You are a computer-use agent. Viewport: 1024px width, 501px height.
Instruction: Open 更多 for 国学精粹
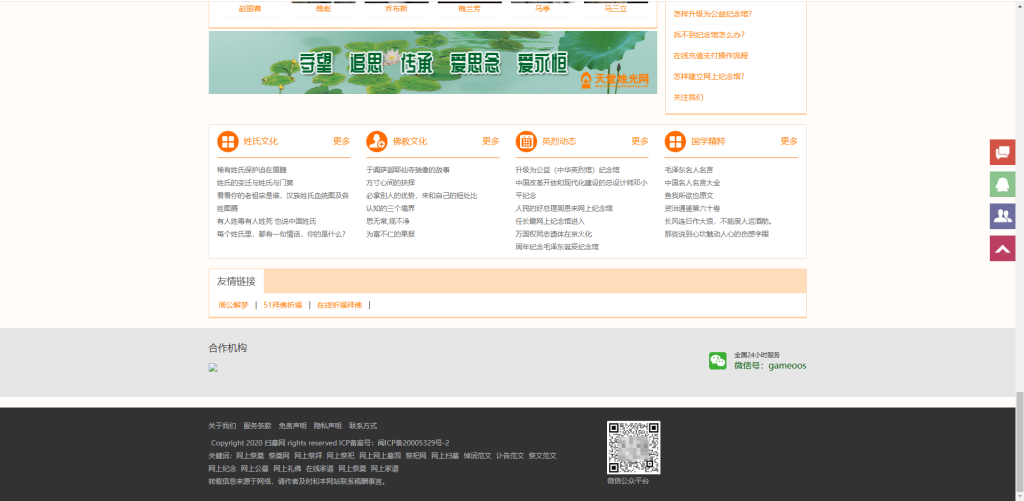point(789,141)
